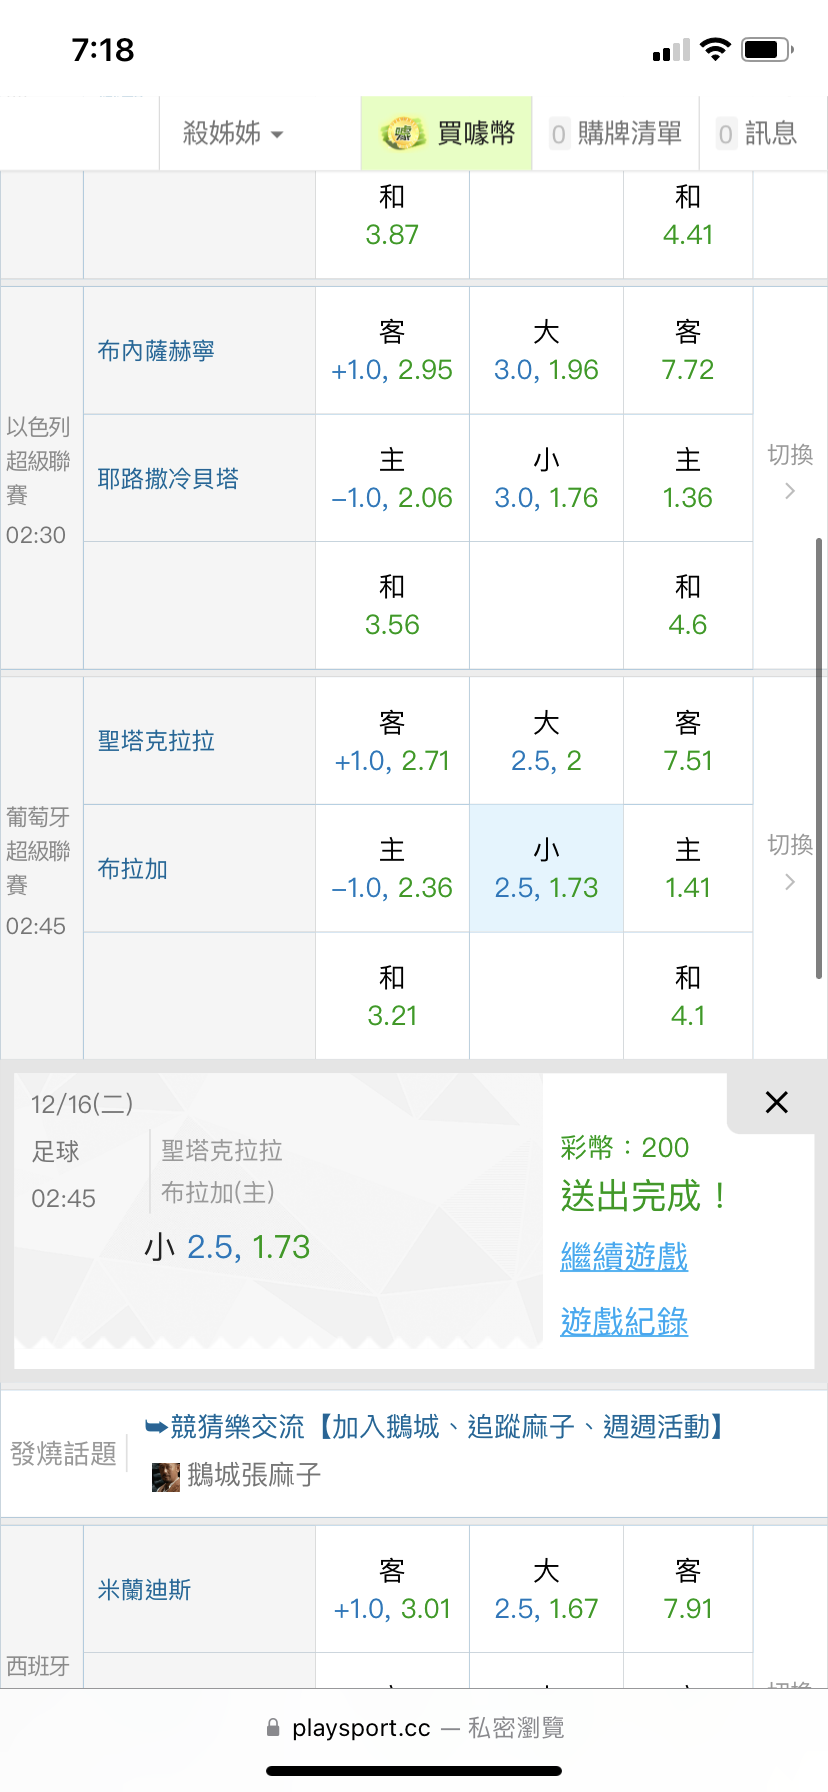The height and width of the screenshot is (1792, 828).
Task: Select 客 7.72 odds for 布內薩赫寧
Action: 688,351
